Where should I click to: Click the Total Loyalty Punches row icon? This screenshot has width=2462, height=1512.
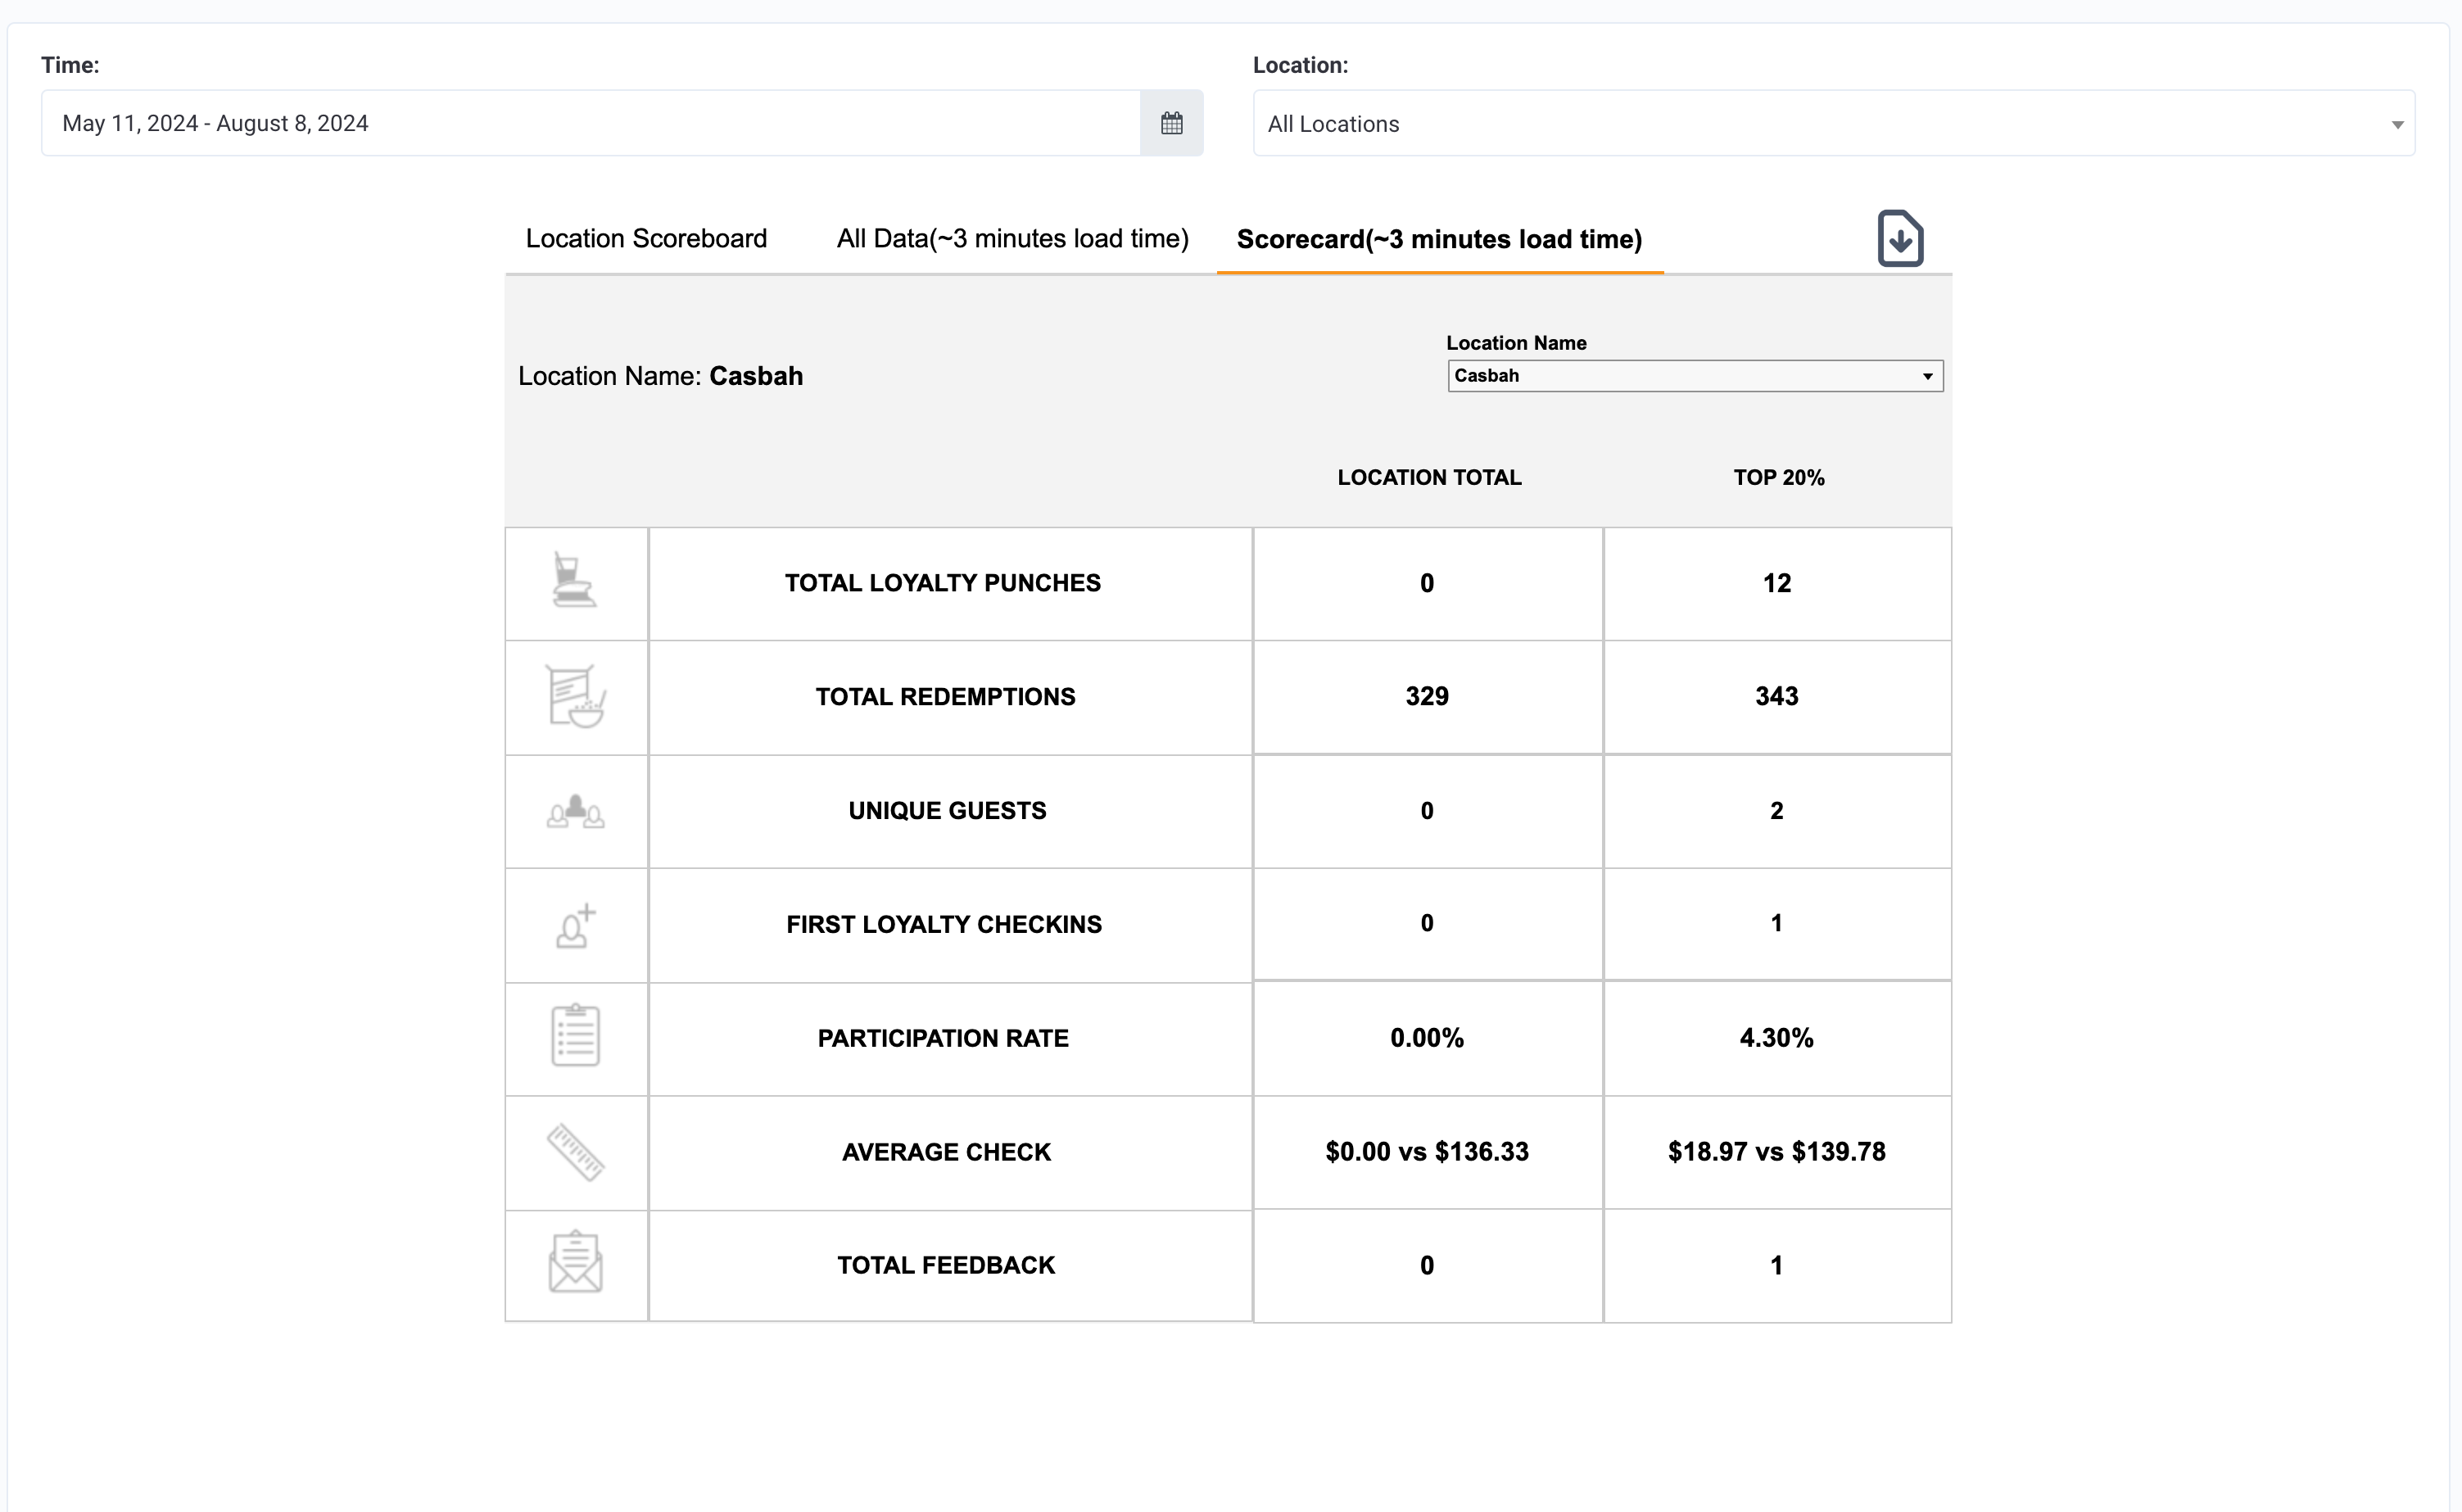click(x=574, y=580)
